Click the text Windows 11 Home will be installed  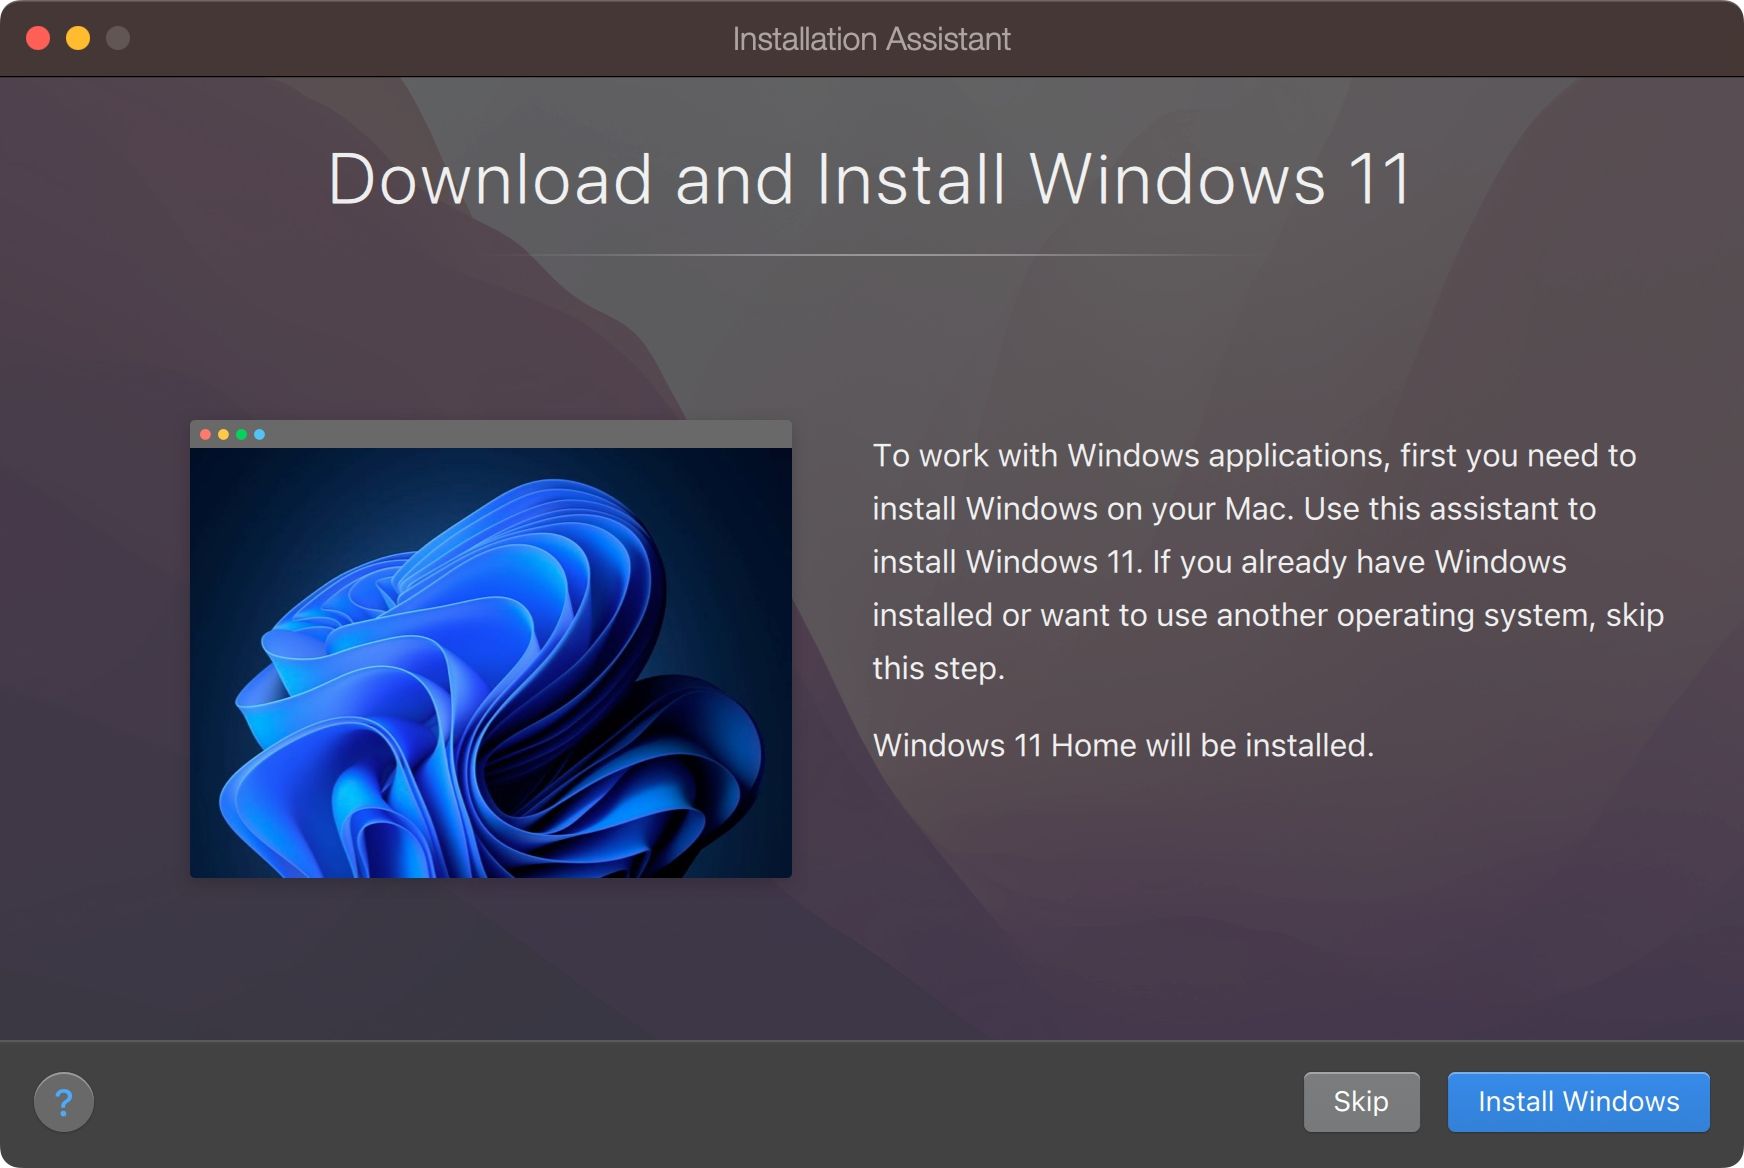pos(1123,744)
